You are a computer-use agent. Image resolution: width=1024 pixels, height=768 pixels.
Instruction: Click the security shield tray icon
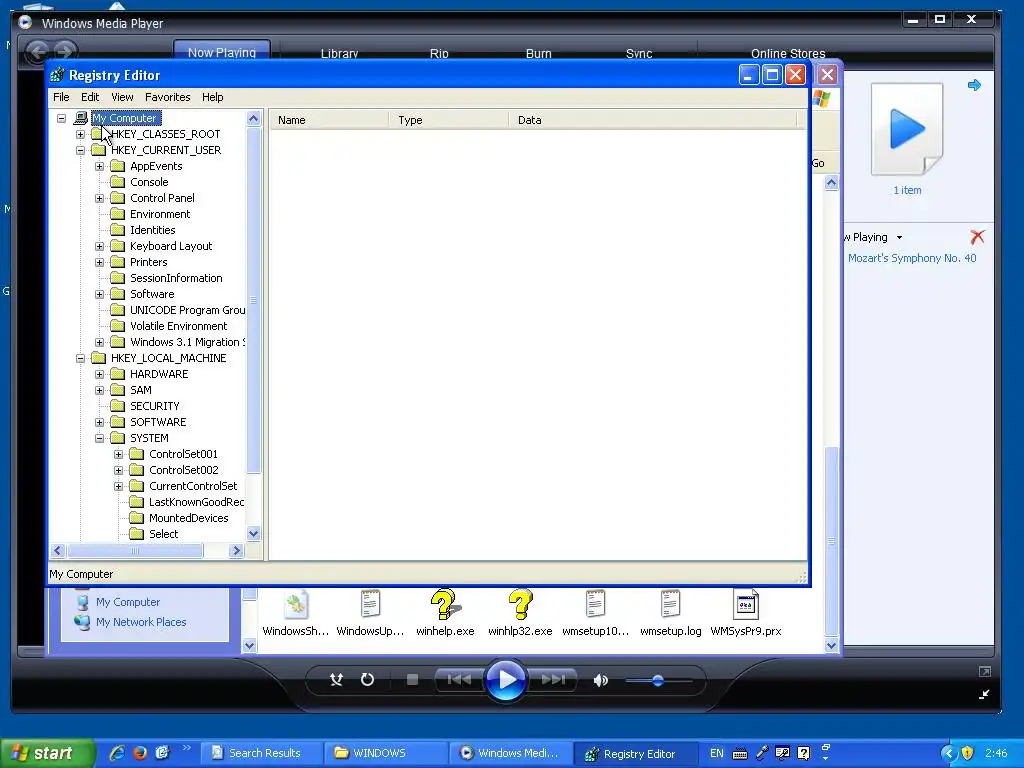(x=967, y=753)
